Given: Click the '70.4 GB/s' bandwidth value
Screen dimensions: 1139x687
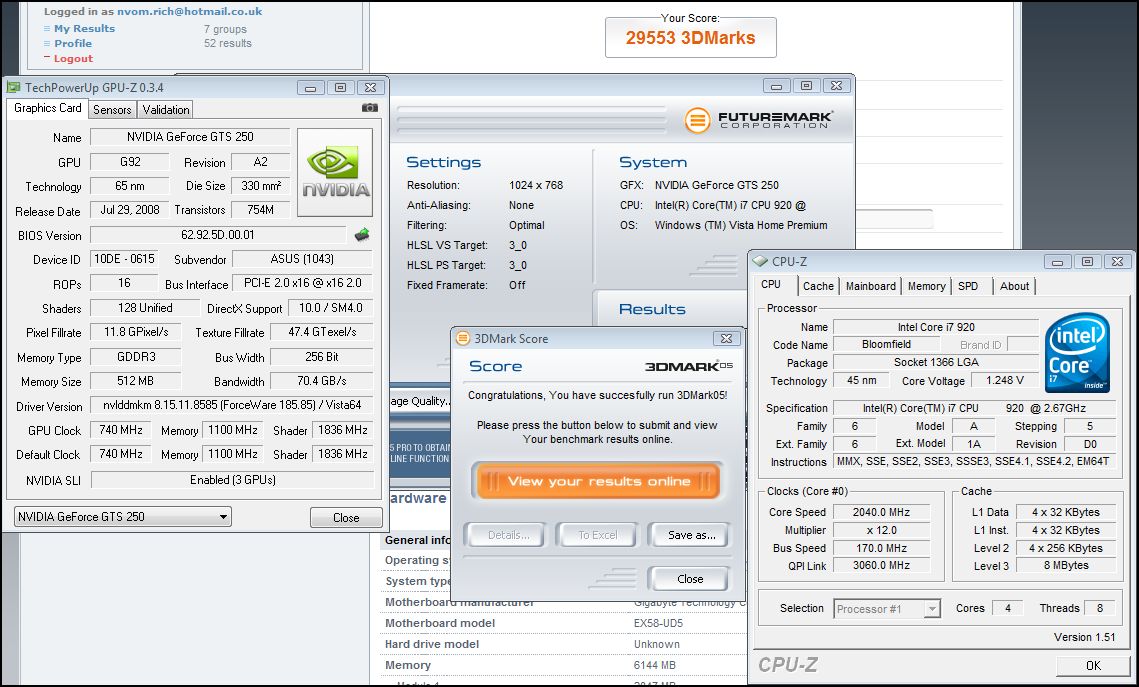Looking at the screenshot, I should (322, 381).
